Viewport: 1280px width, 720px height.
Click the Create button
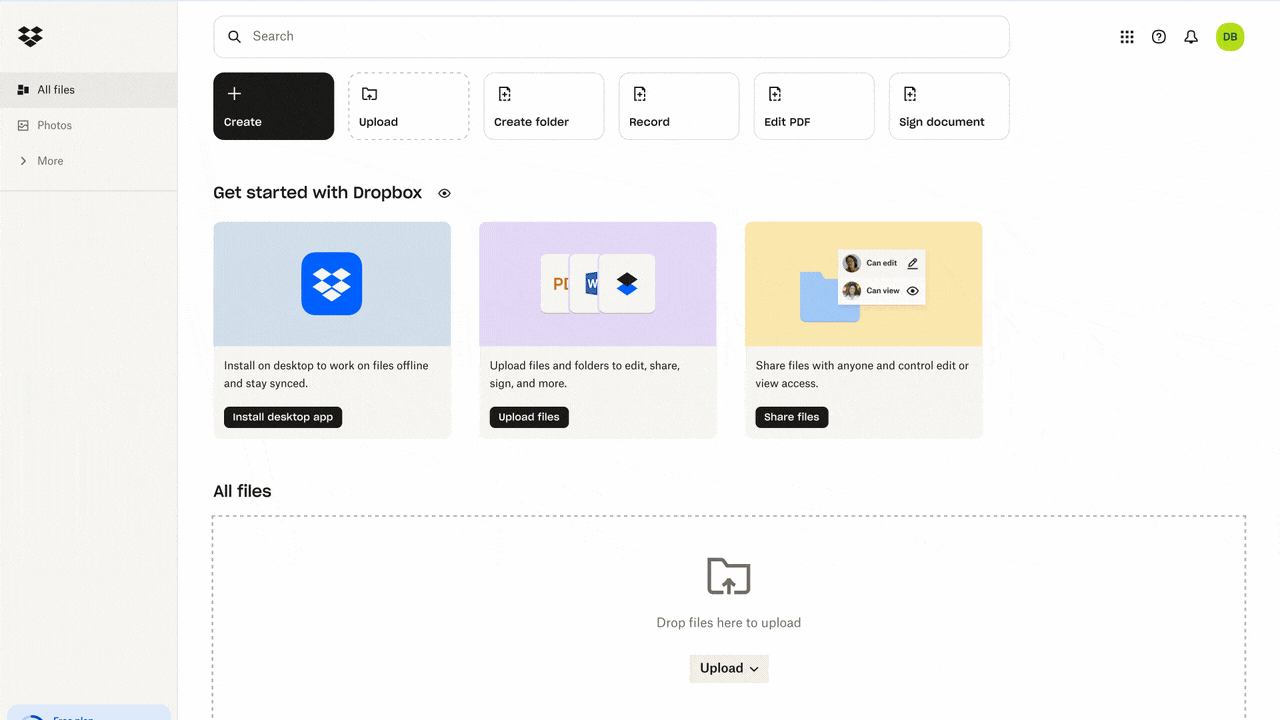click(x=273, y=106)
